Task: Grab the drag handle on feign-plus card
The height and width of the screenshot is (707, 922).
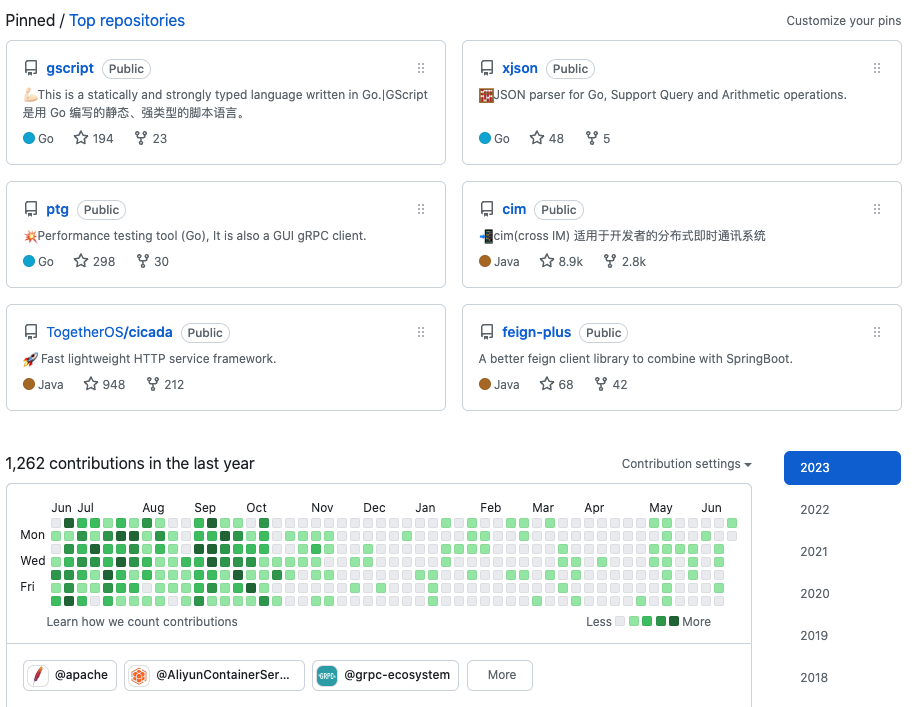Action: 877,332
